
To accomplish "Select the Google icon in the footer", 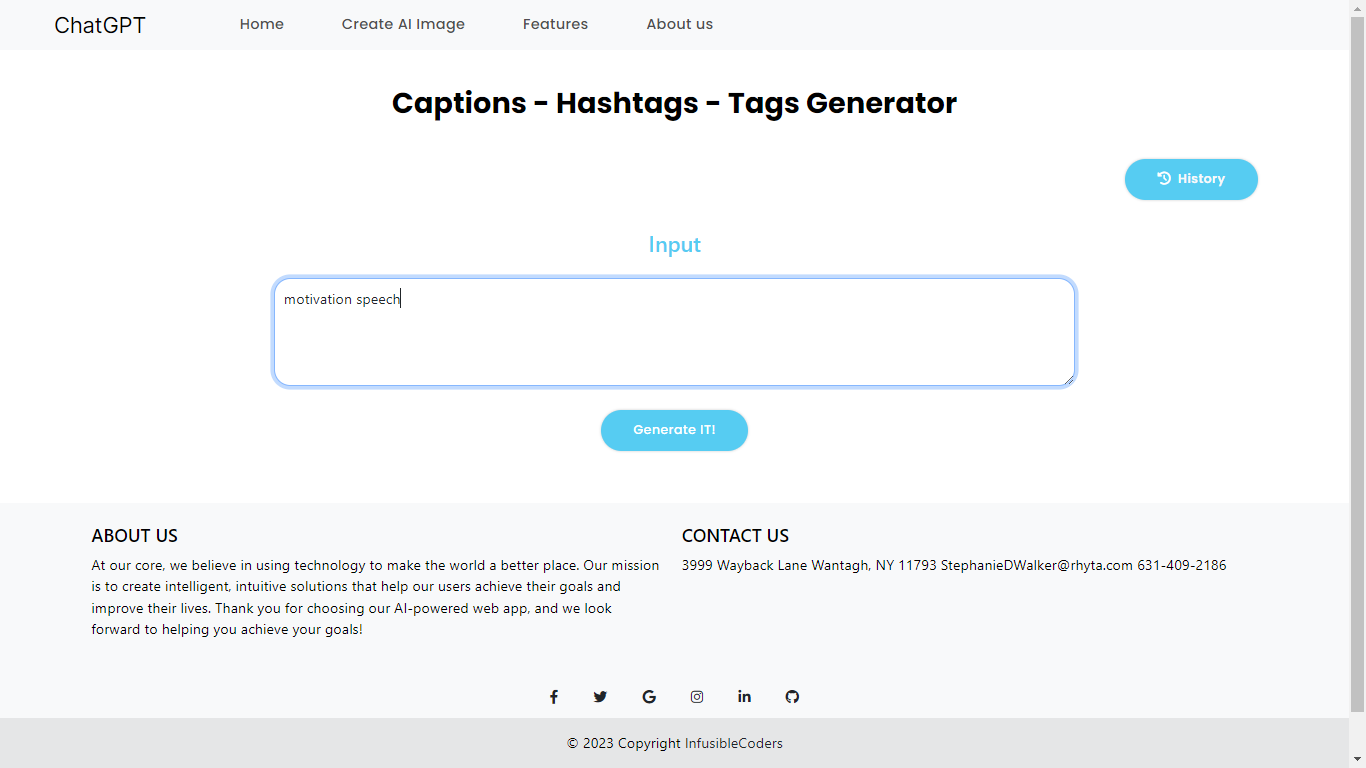I will (x=649, y=696).
